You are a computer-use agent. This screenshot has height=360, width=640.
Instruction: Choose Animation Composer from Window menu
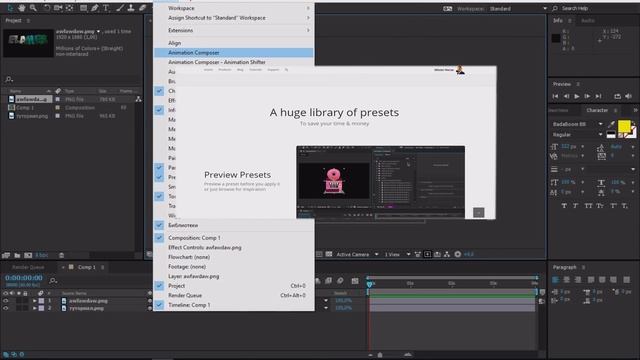[234, 53]
